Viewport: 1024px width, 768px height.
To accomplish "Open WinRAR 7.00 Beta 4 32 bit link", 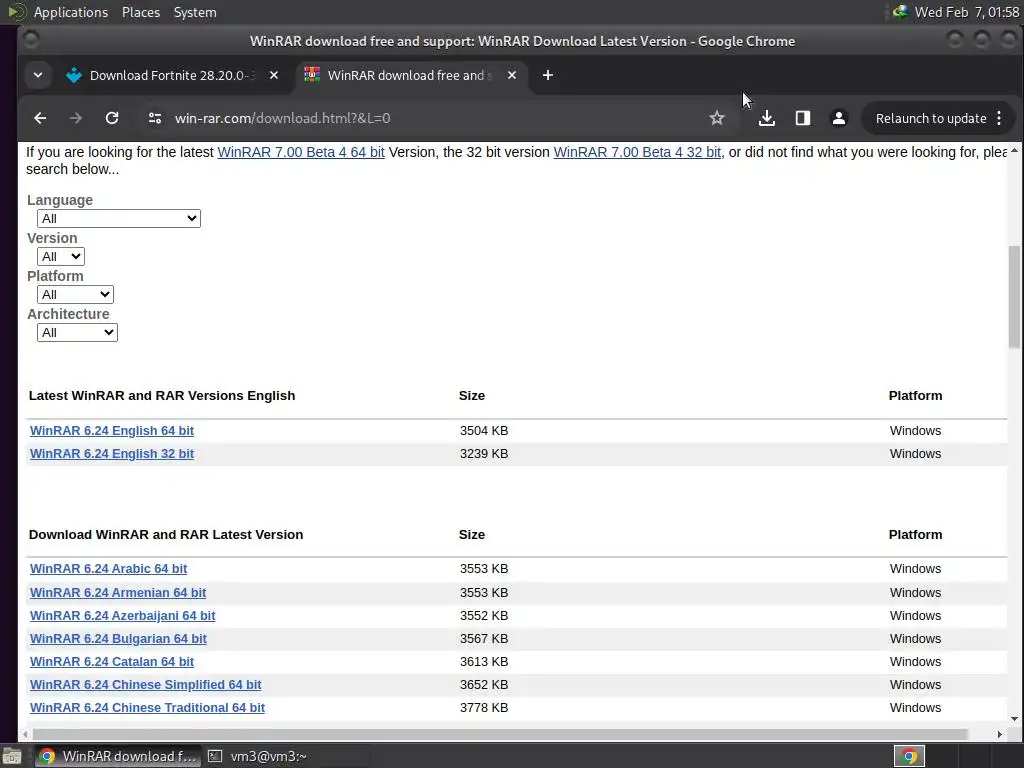I will pyautogui.click(x=637, y=152).
